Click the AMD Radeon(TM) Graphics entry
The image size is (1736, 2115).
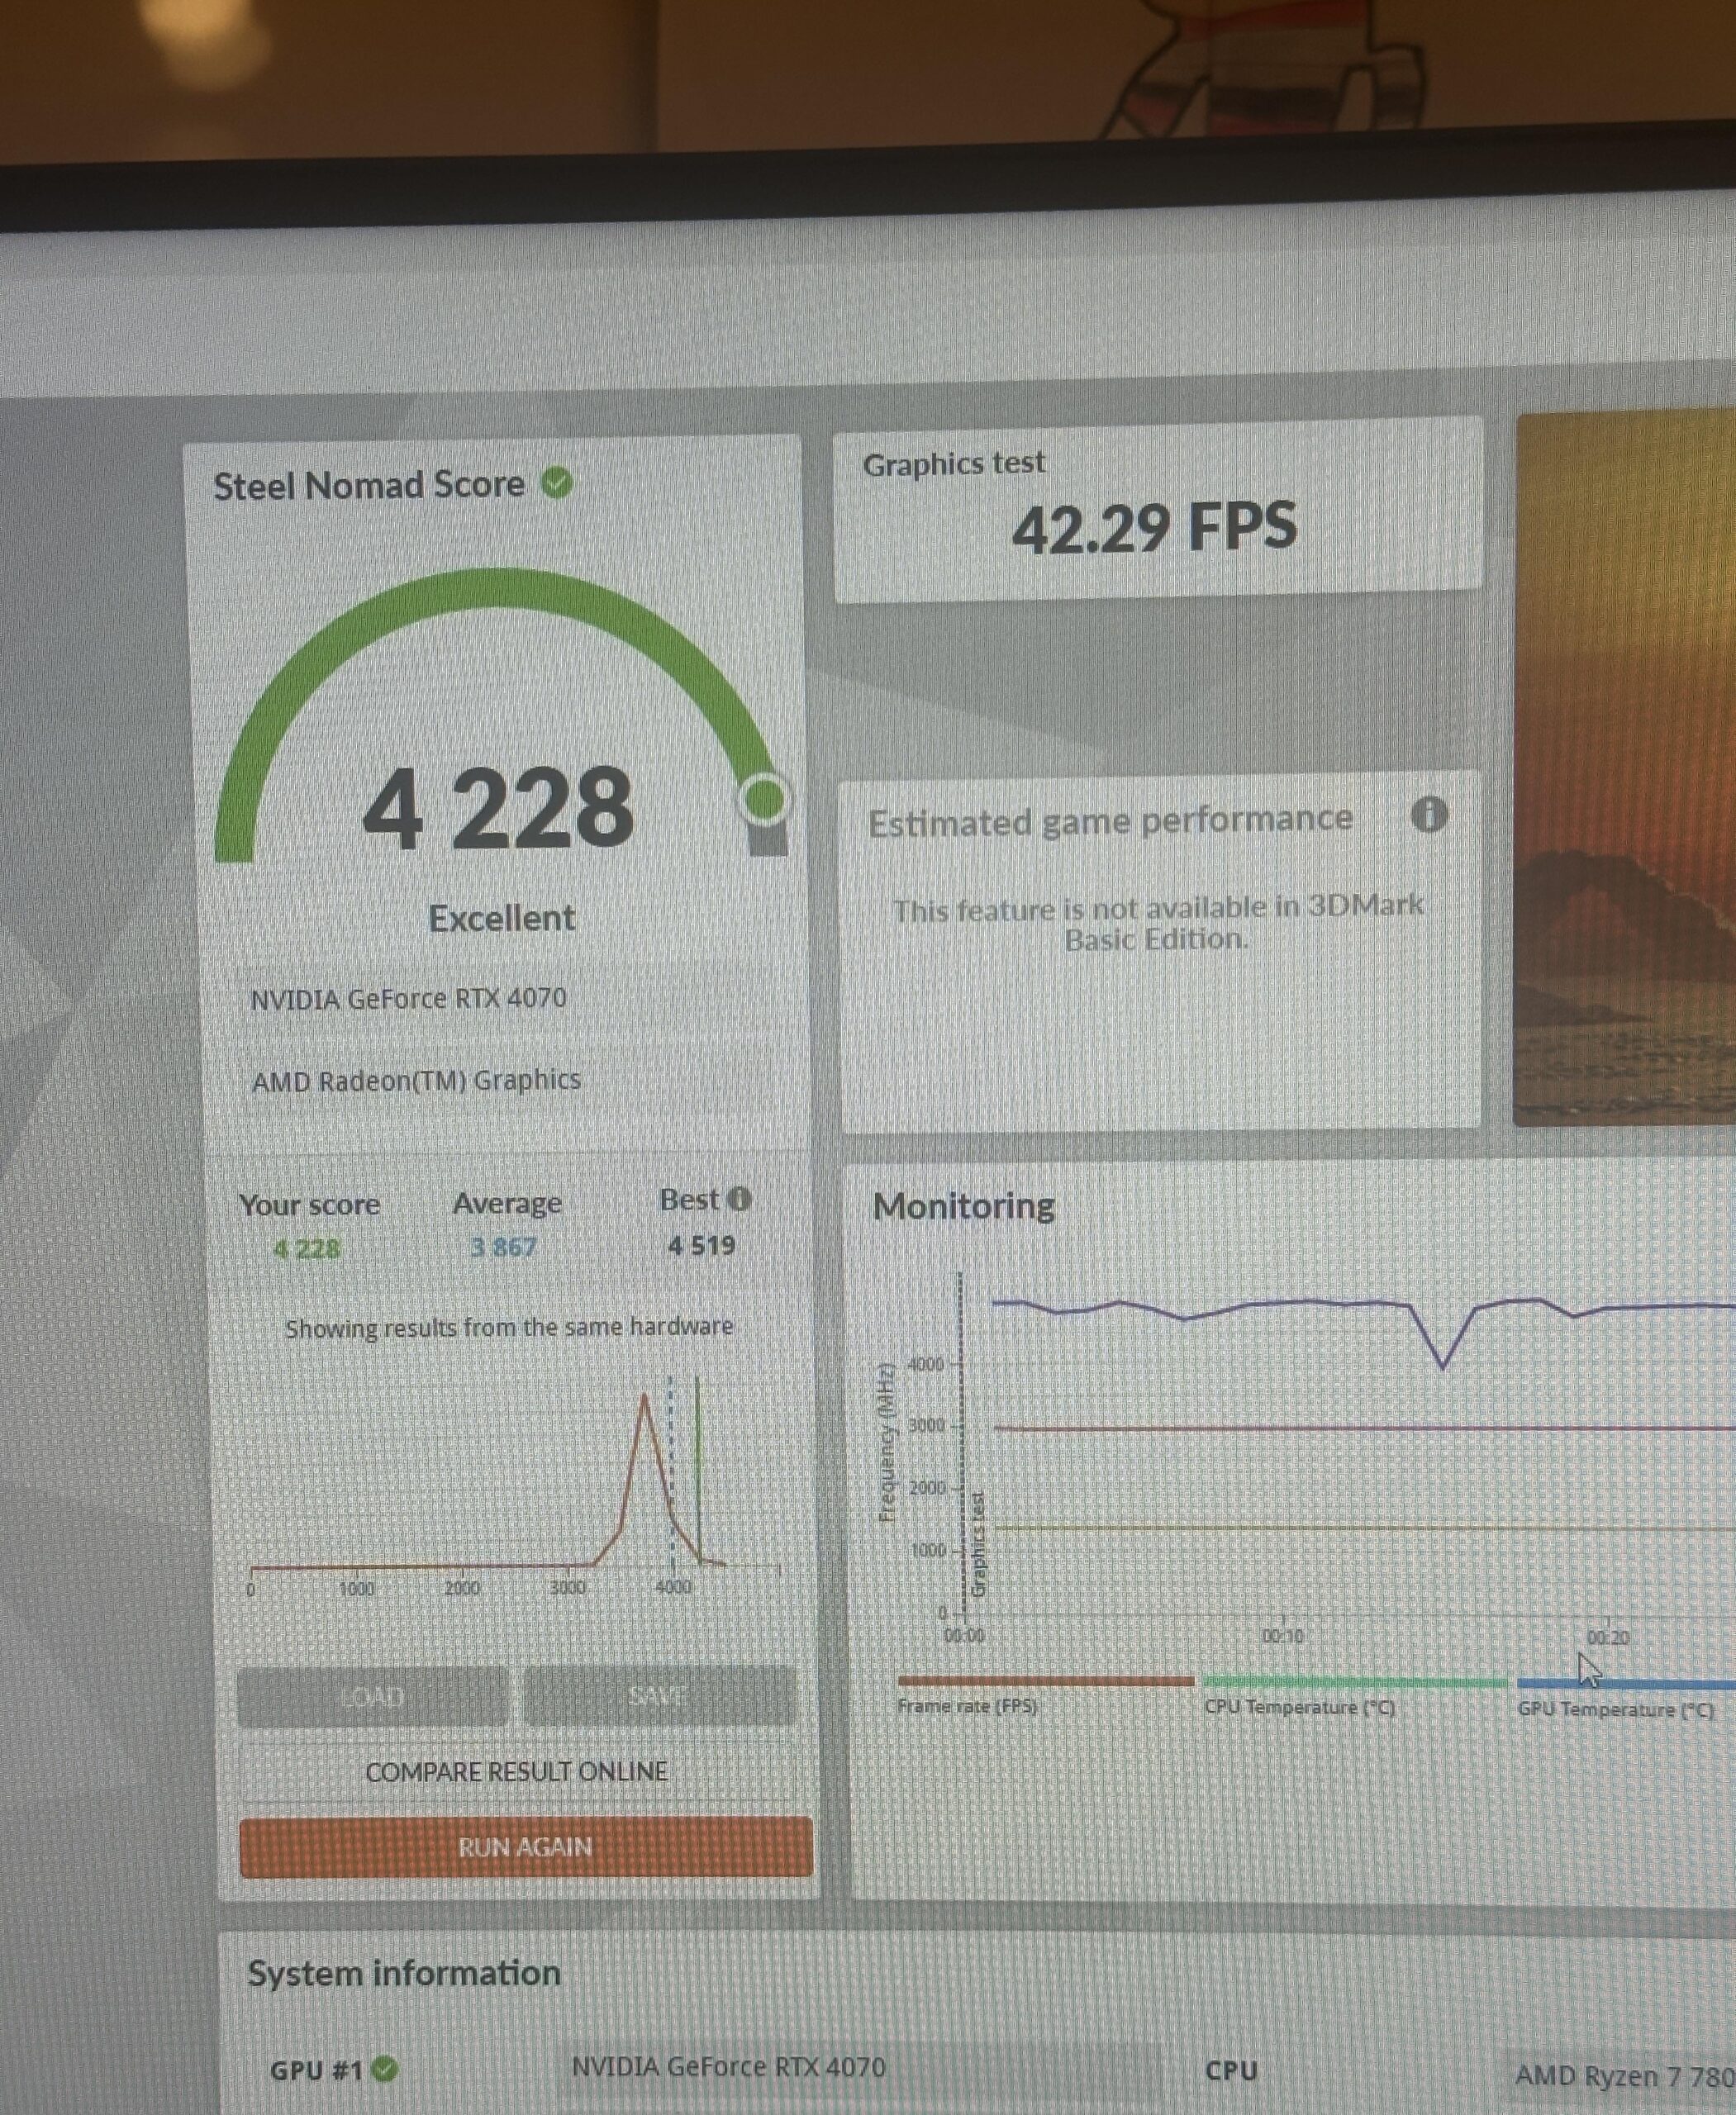[x=416, y=1081]
